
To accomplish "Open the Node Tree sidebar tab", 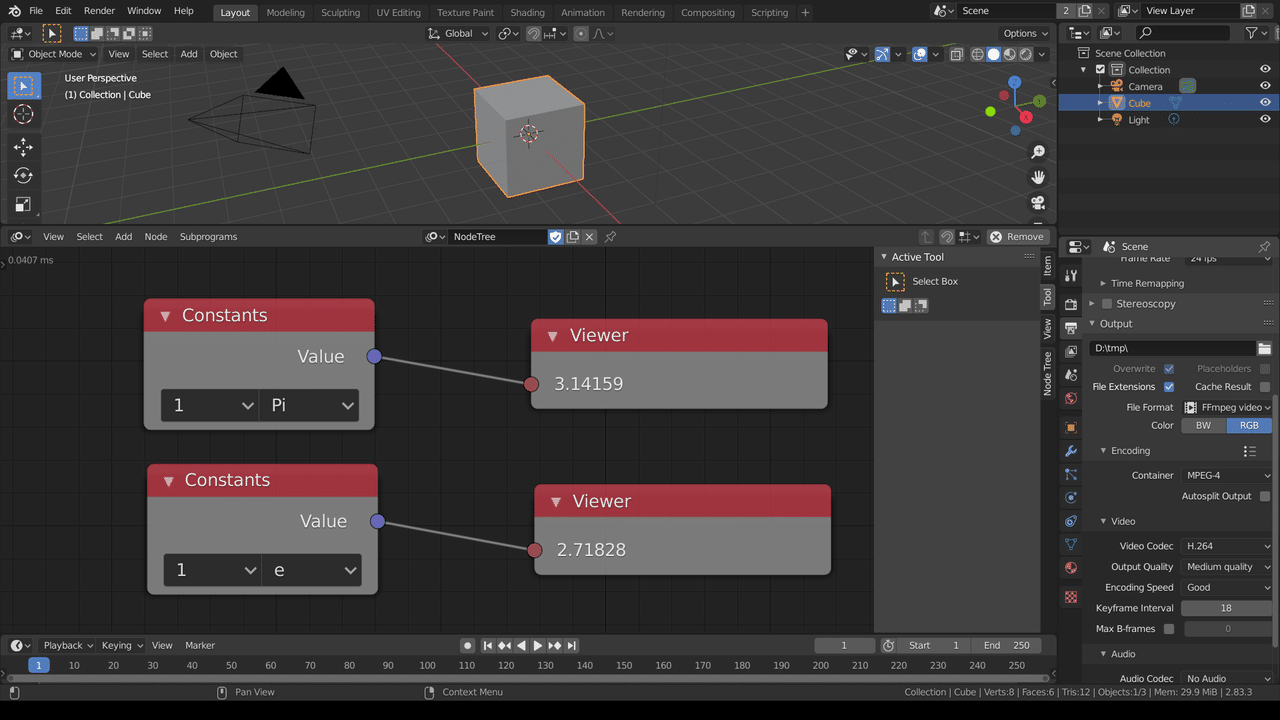I will tap(1048, 373).
